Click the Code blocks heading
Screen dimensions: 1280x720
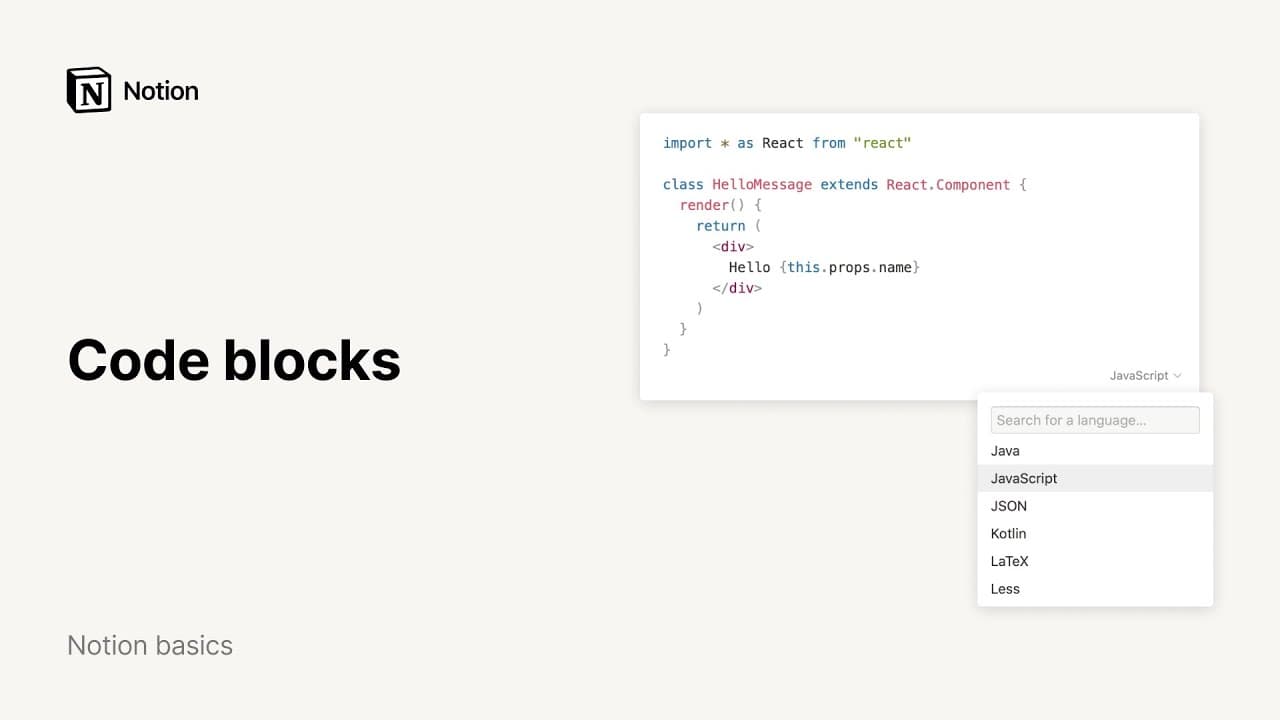pos(234,360)
